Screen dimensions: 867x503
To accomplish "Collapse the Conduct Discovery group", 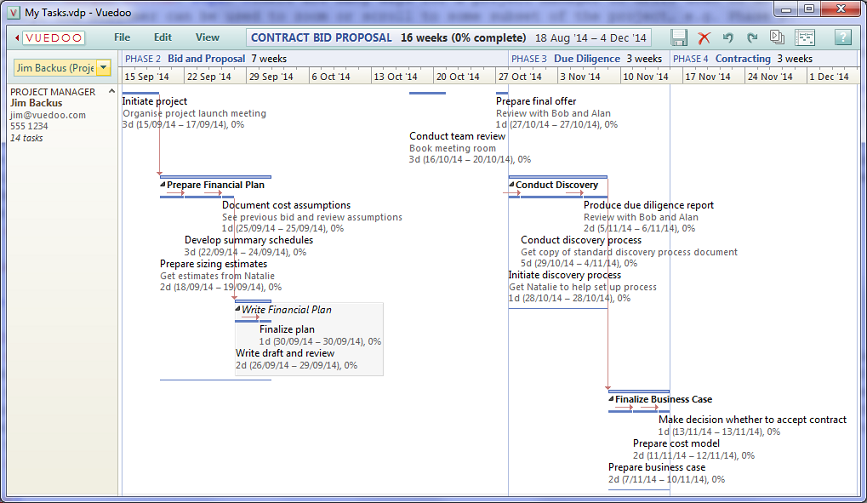I will pos(512,185).
